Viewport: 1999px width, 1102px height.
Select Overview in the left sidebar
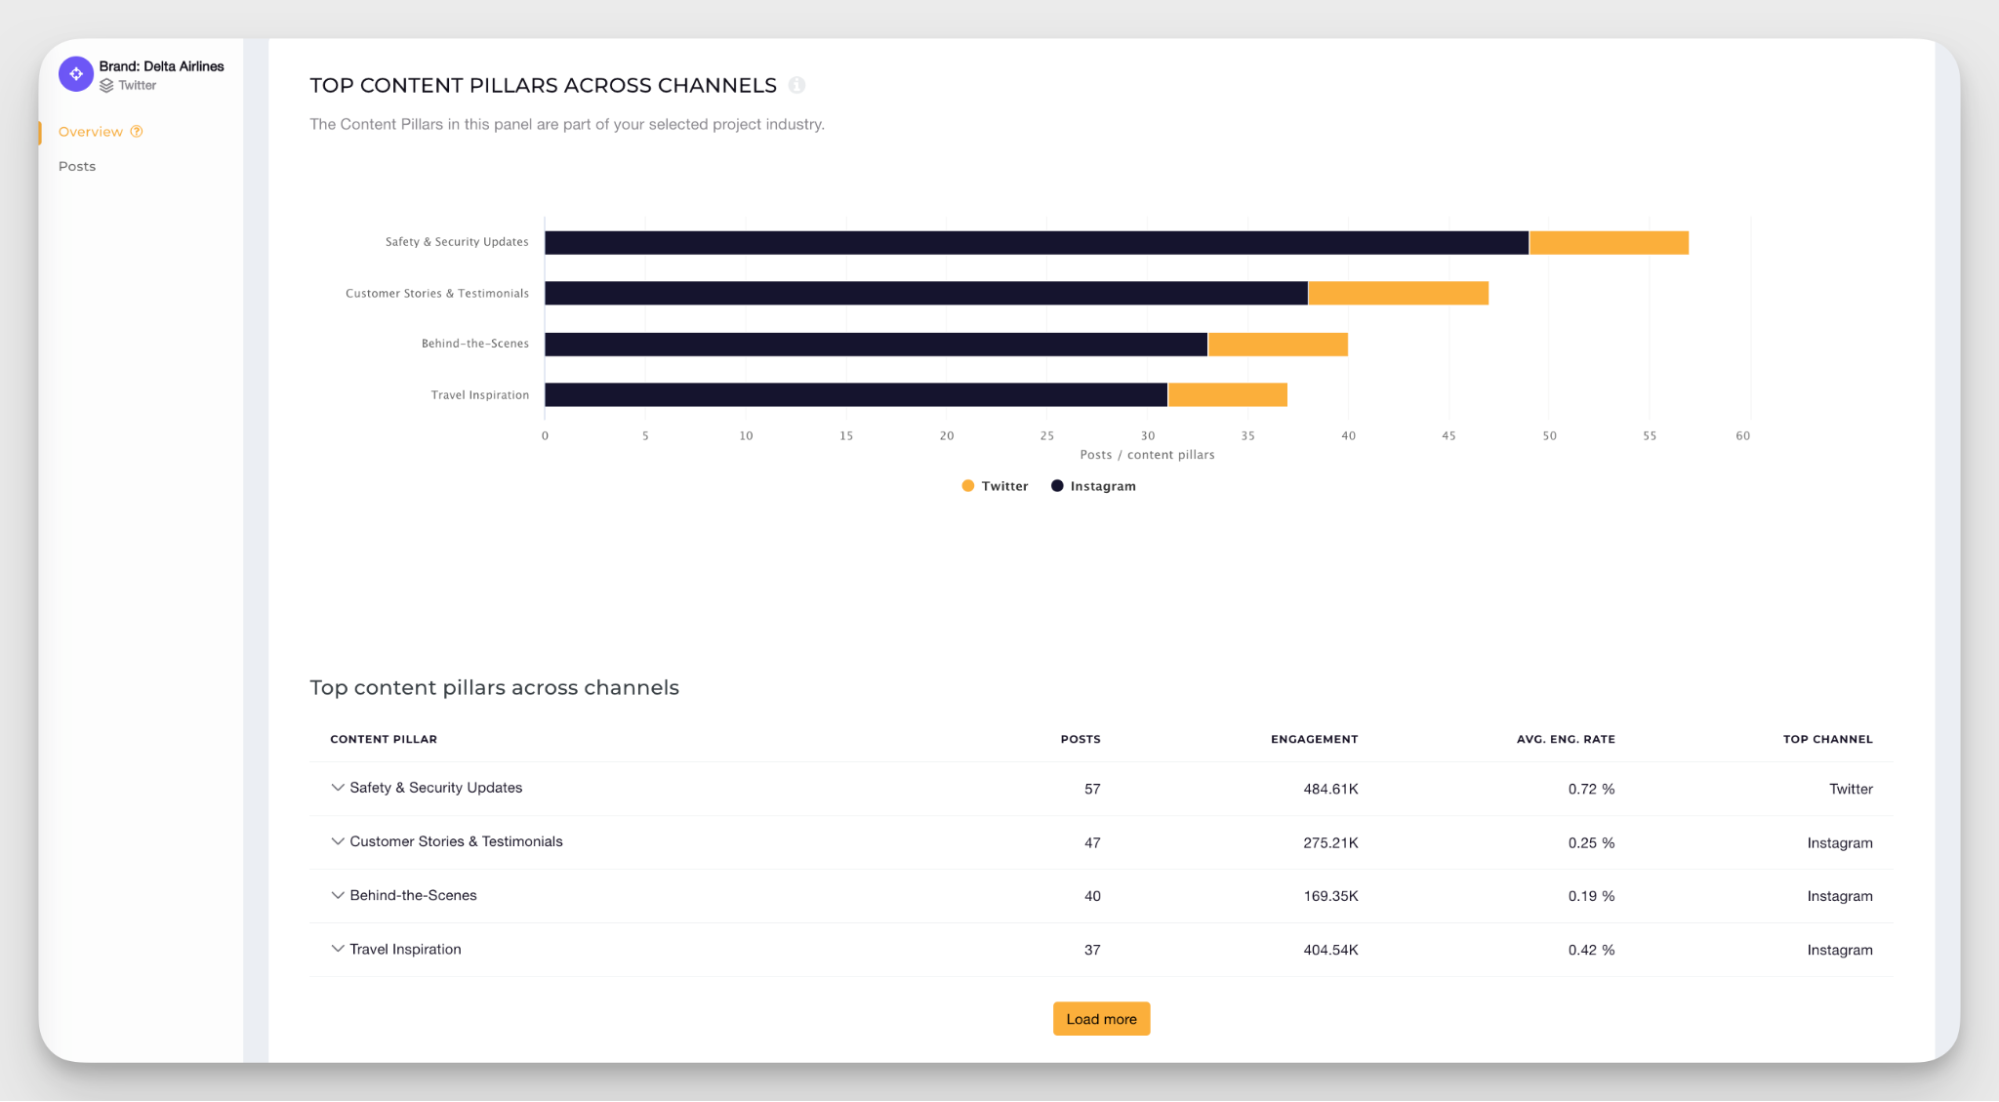click(x=91, y=131)
